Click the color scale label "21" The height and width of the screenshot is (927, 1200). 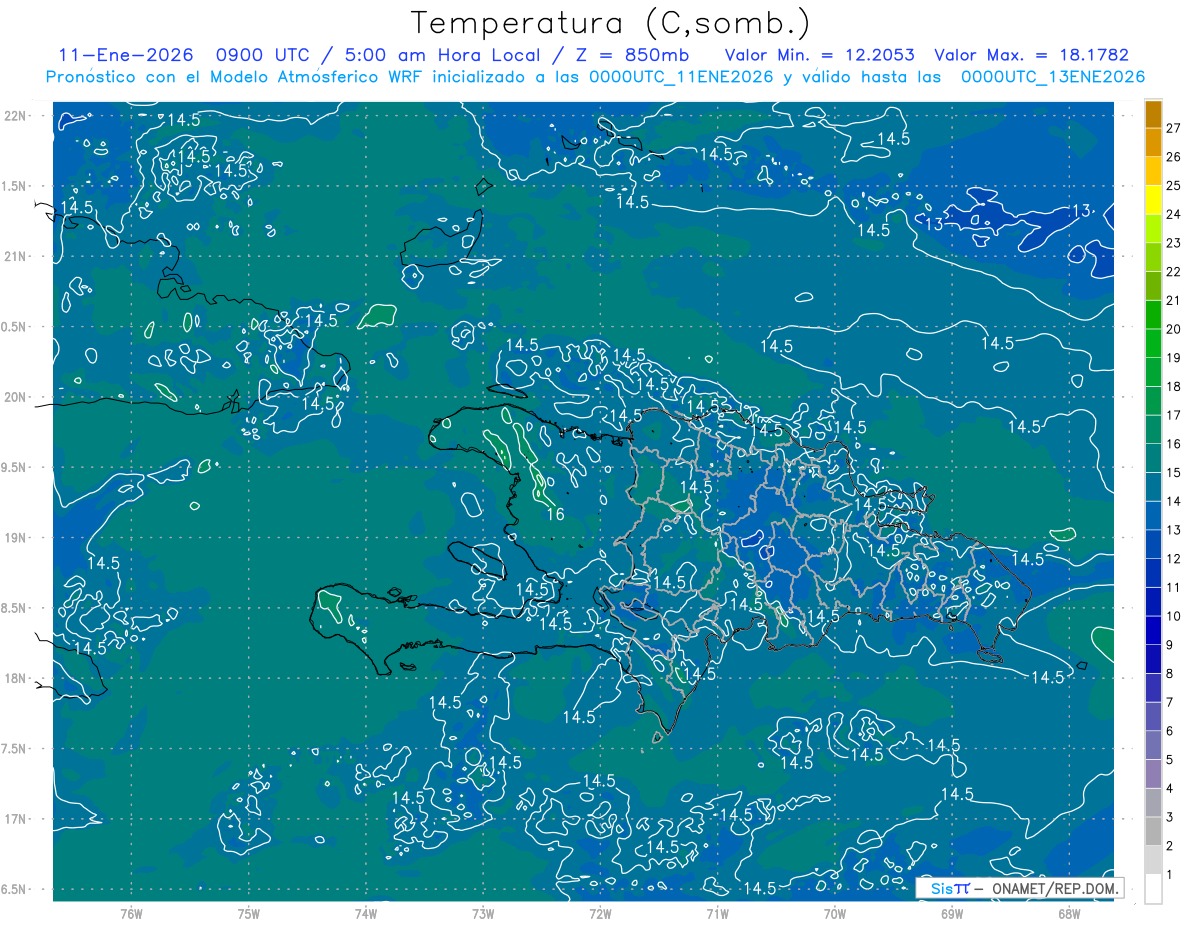pos(1174,300)
